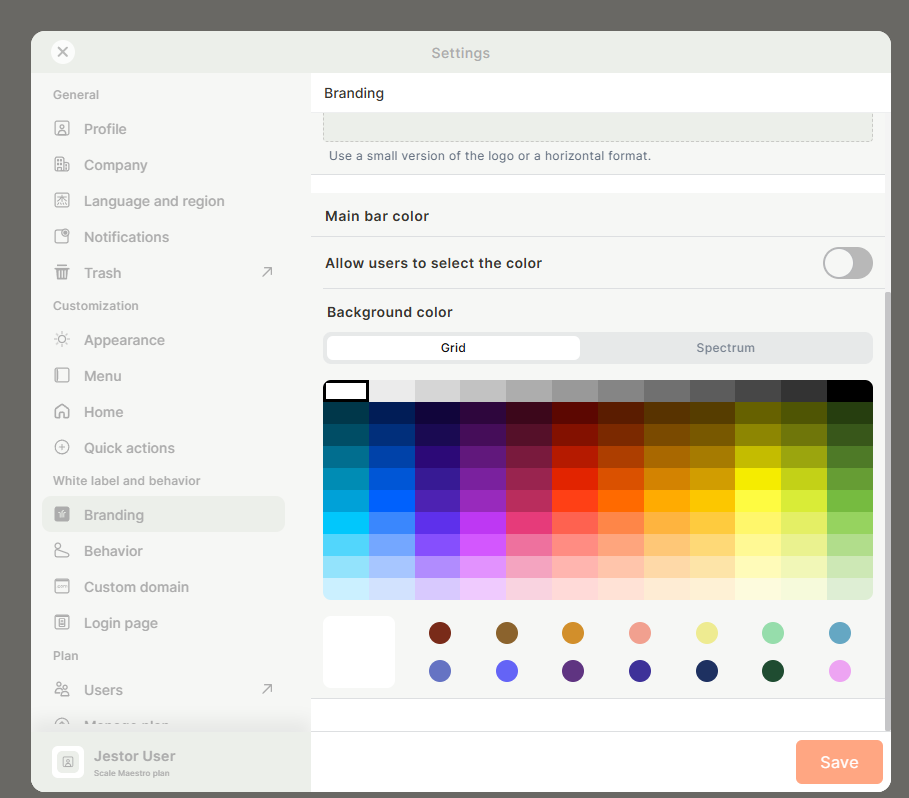Click the Users people icon

point(62,689)
